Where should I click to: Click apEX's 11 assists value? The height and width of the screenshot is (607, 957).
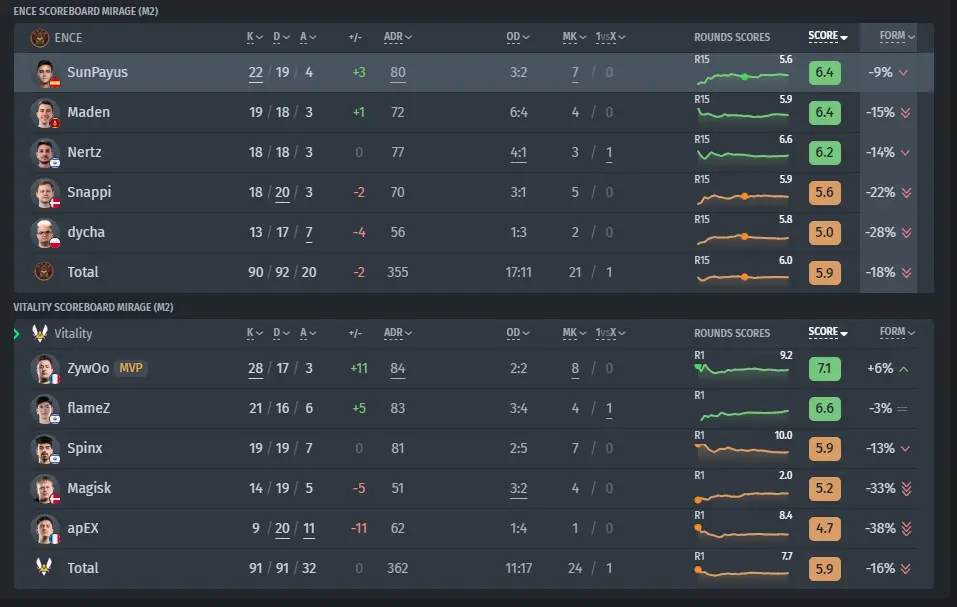click(x=309, y=528)
